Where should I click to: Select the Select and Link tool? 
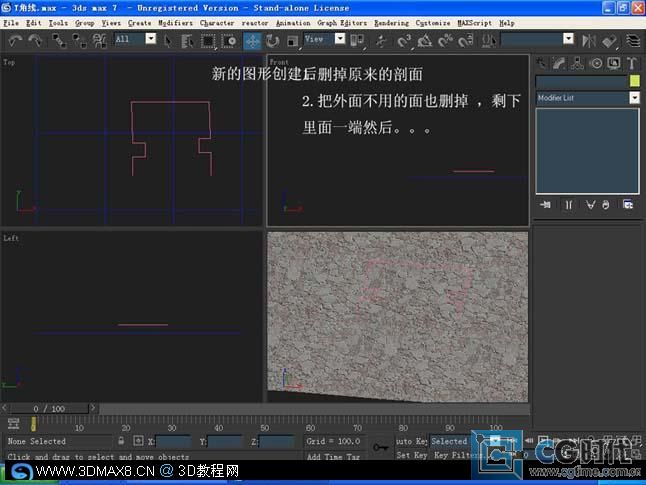59,40
